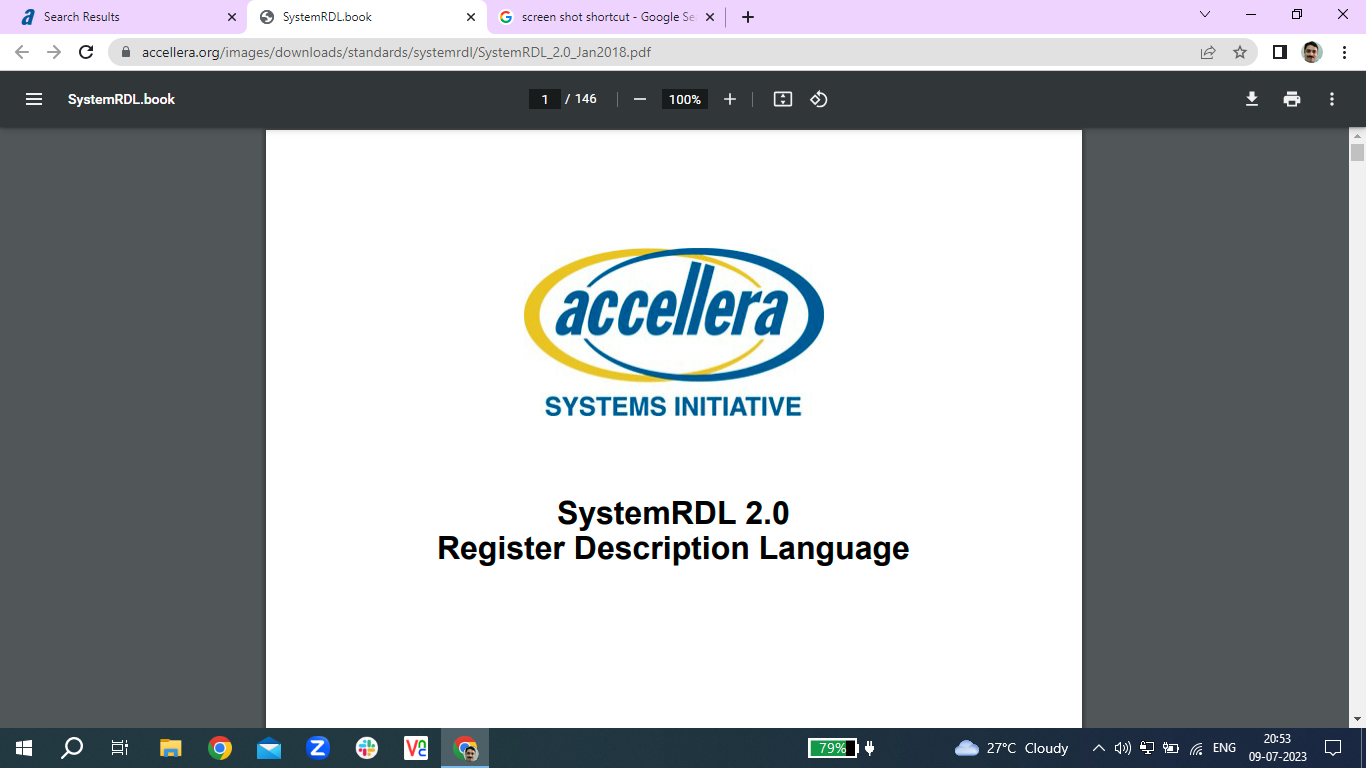Bookmark this page with the star
This screenshot has width=1366, height=768.
(x=1240, y=52)
